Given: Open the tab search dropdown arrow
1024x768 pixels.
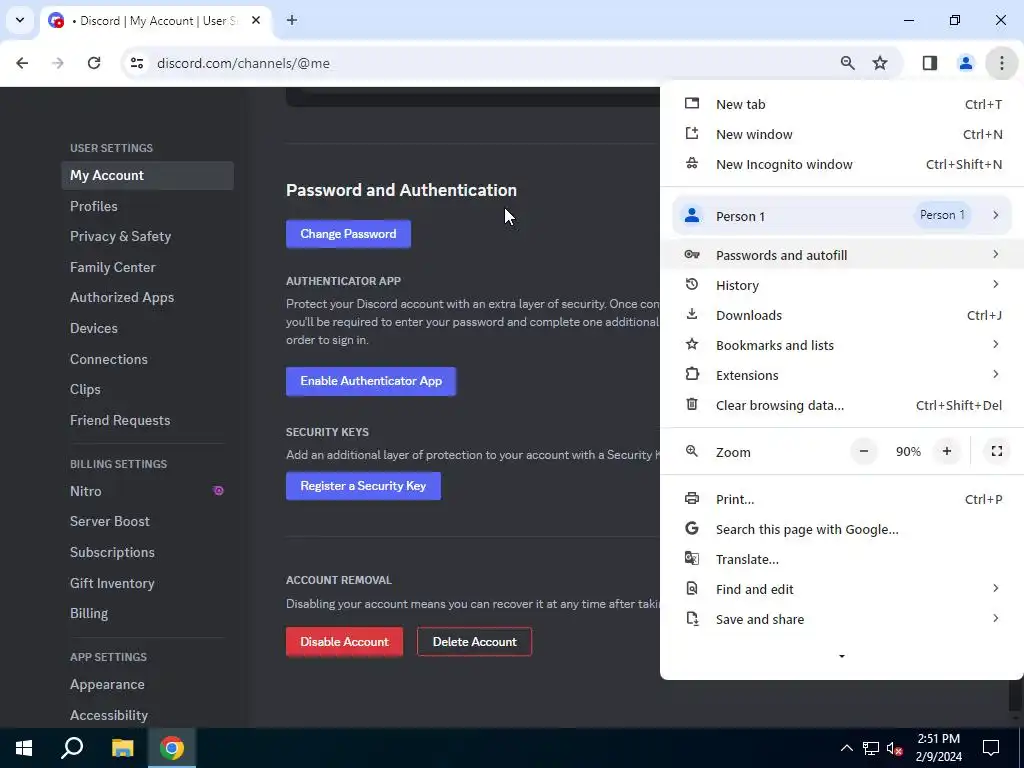Looking at the screenshot, I should [x=20, y=20].
